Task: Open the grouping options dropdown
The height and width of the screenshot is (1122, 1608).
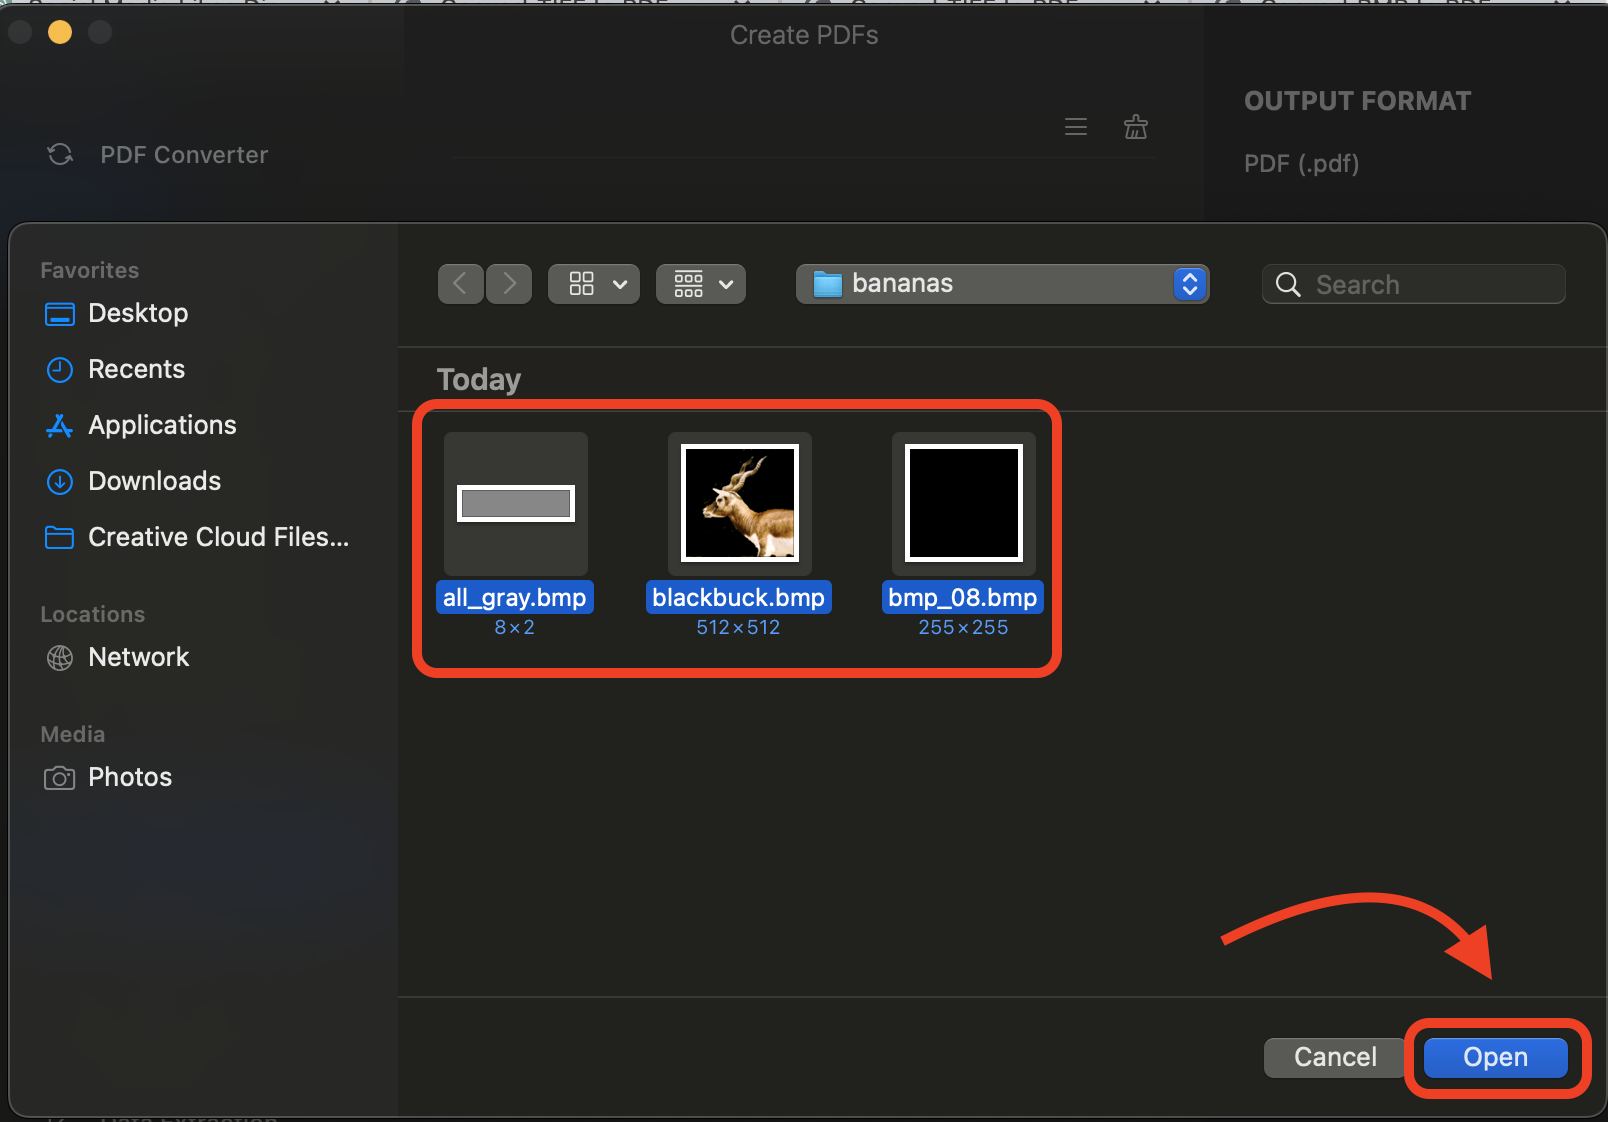Action: point(700,283)
